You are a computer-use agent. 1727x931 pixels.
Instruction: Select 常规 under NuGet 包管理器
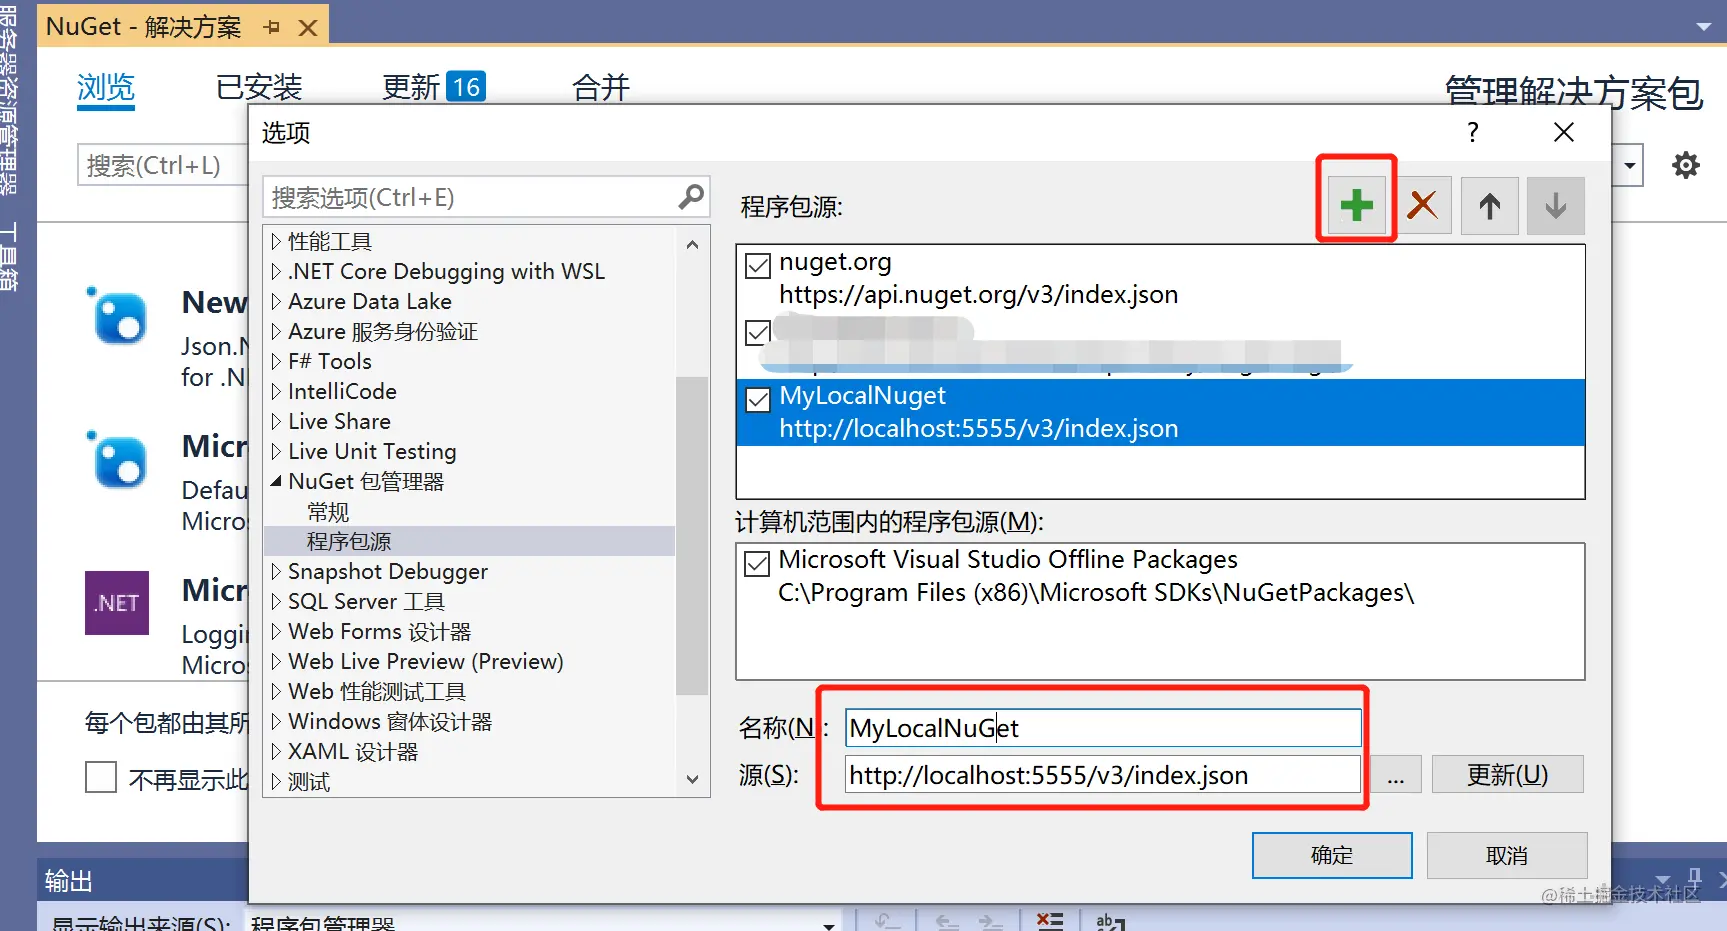[x=328, y=512]
